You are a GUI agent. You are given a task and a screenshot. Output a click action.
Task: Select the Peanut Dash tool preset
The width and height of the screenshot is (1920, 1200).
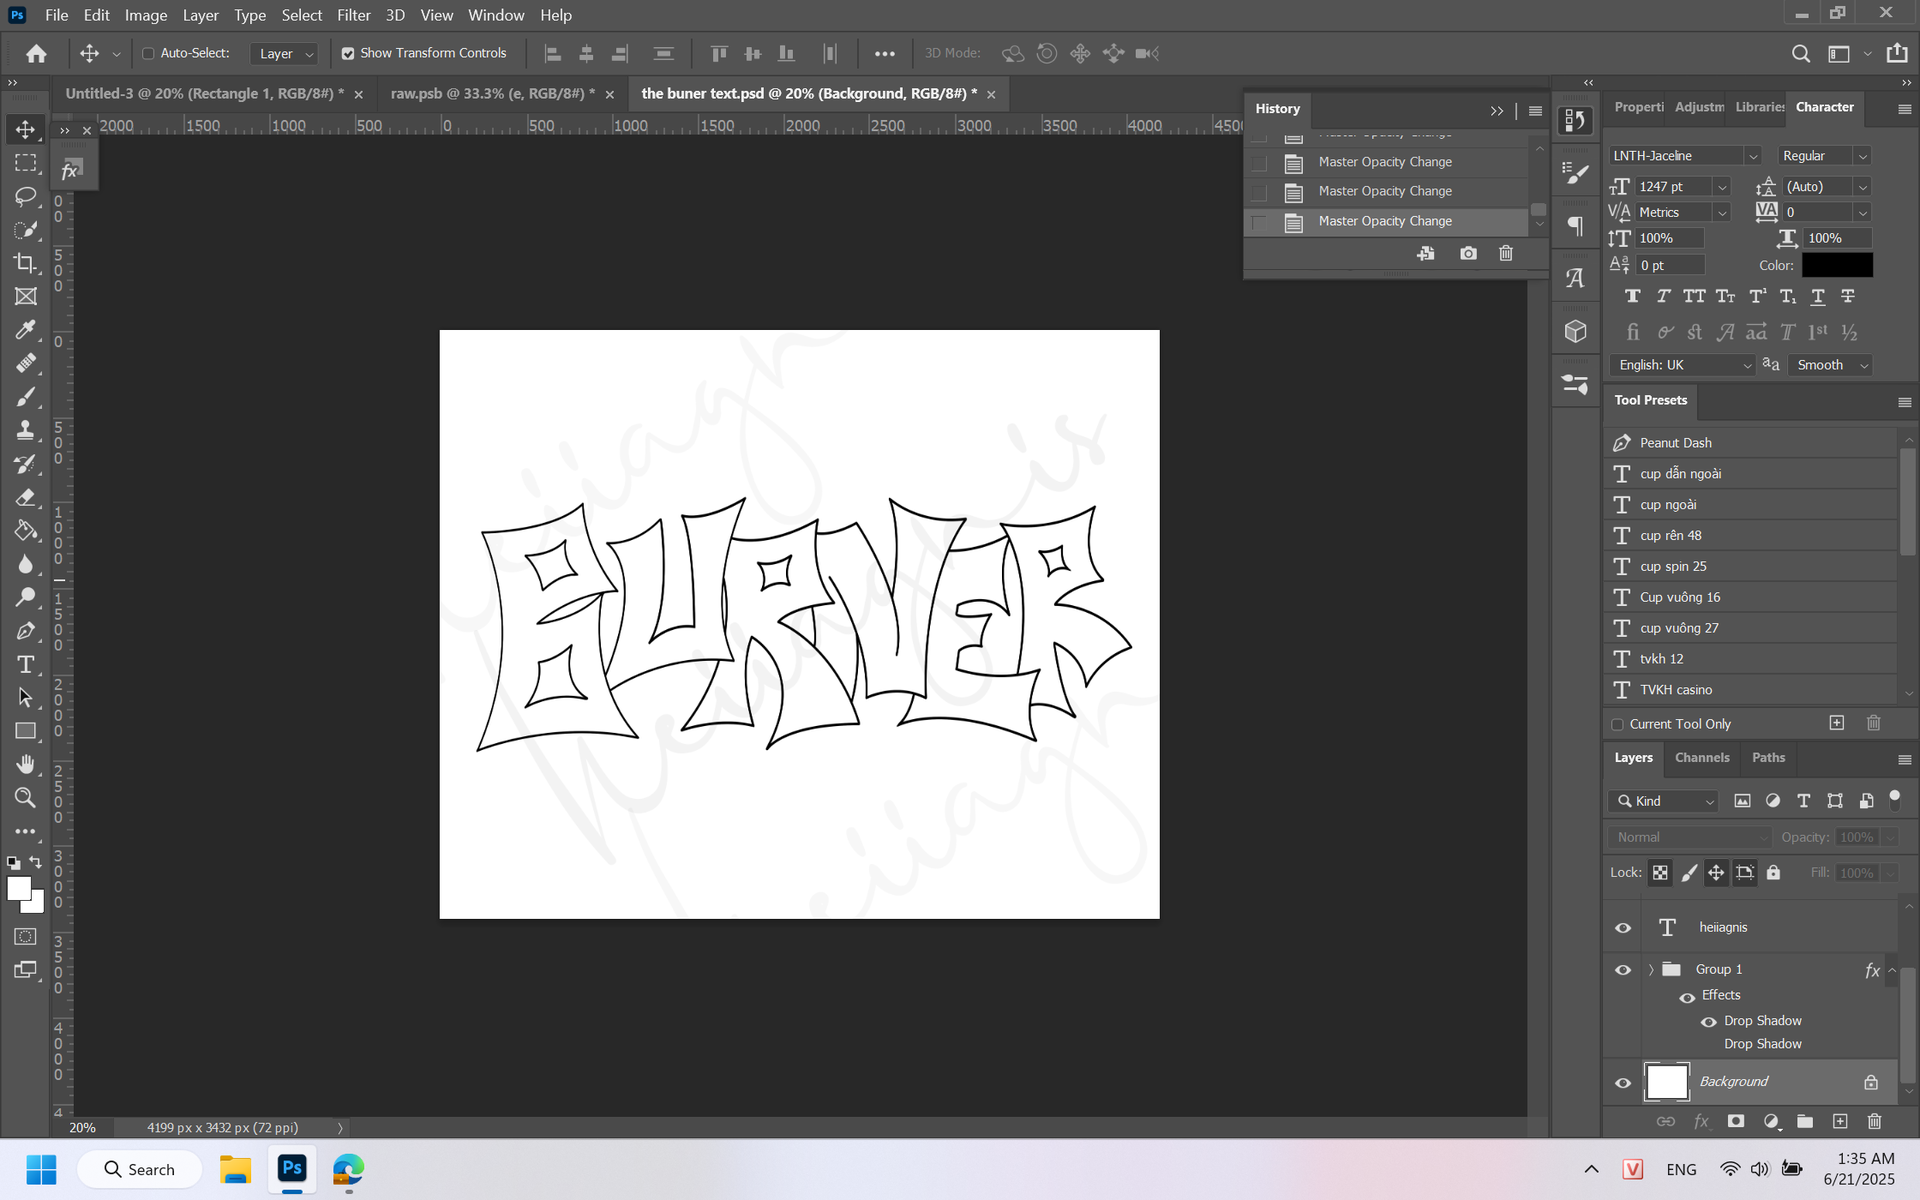pyautogui.click(x=1752, y=443)
